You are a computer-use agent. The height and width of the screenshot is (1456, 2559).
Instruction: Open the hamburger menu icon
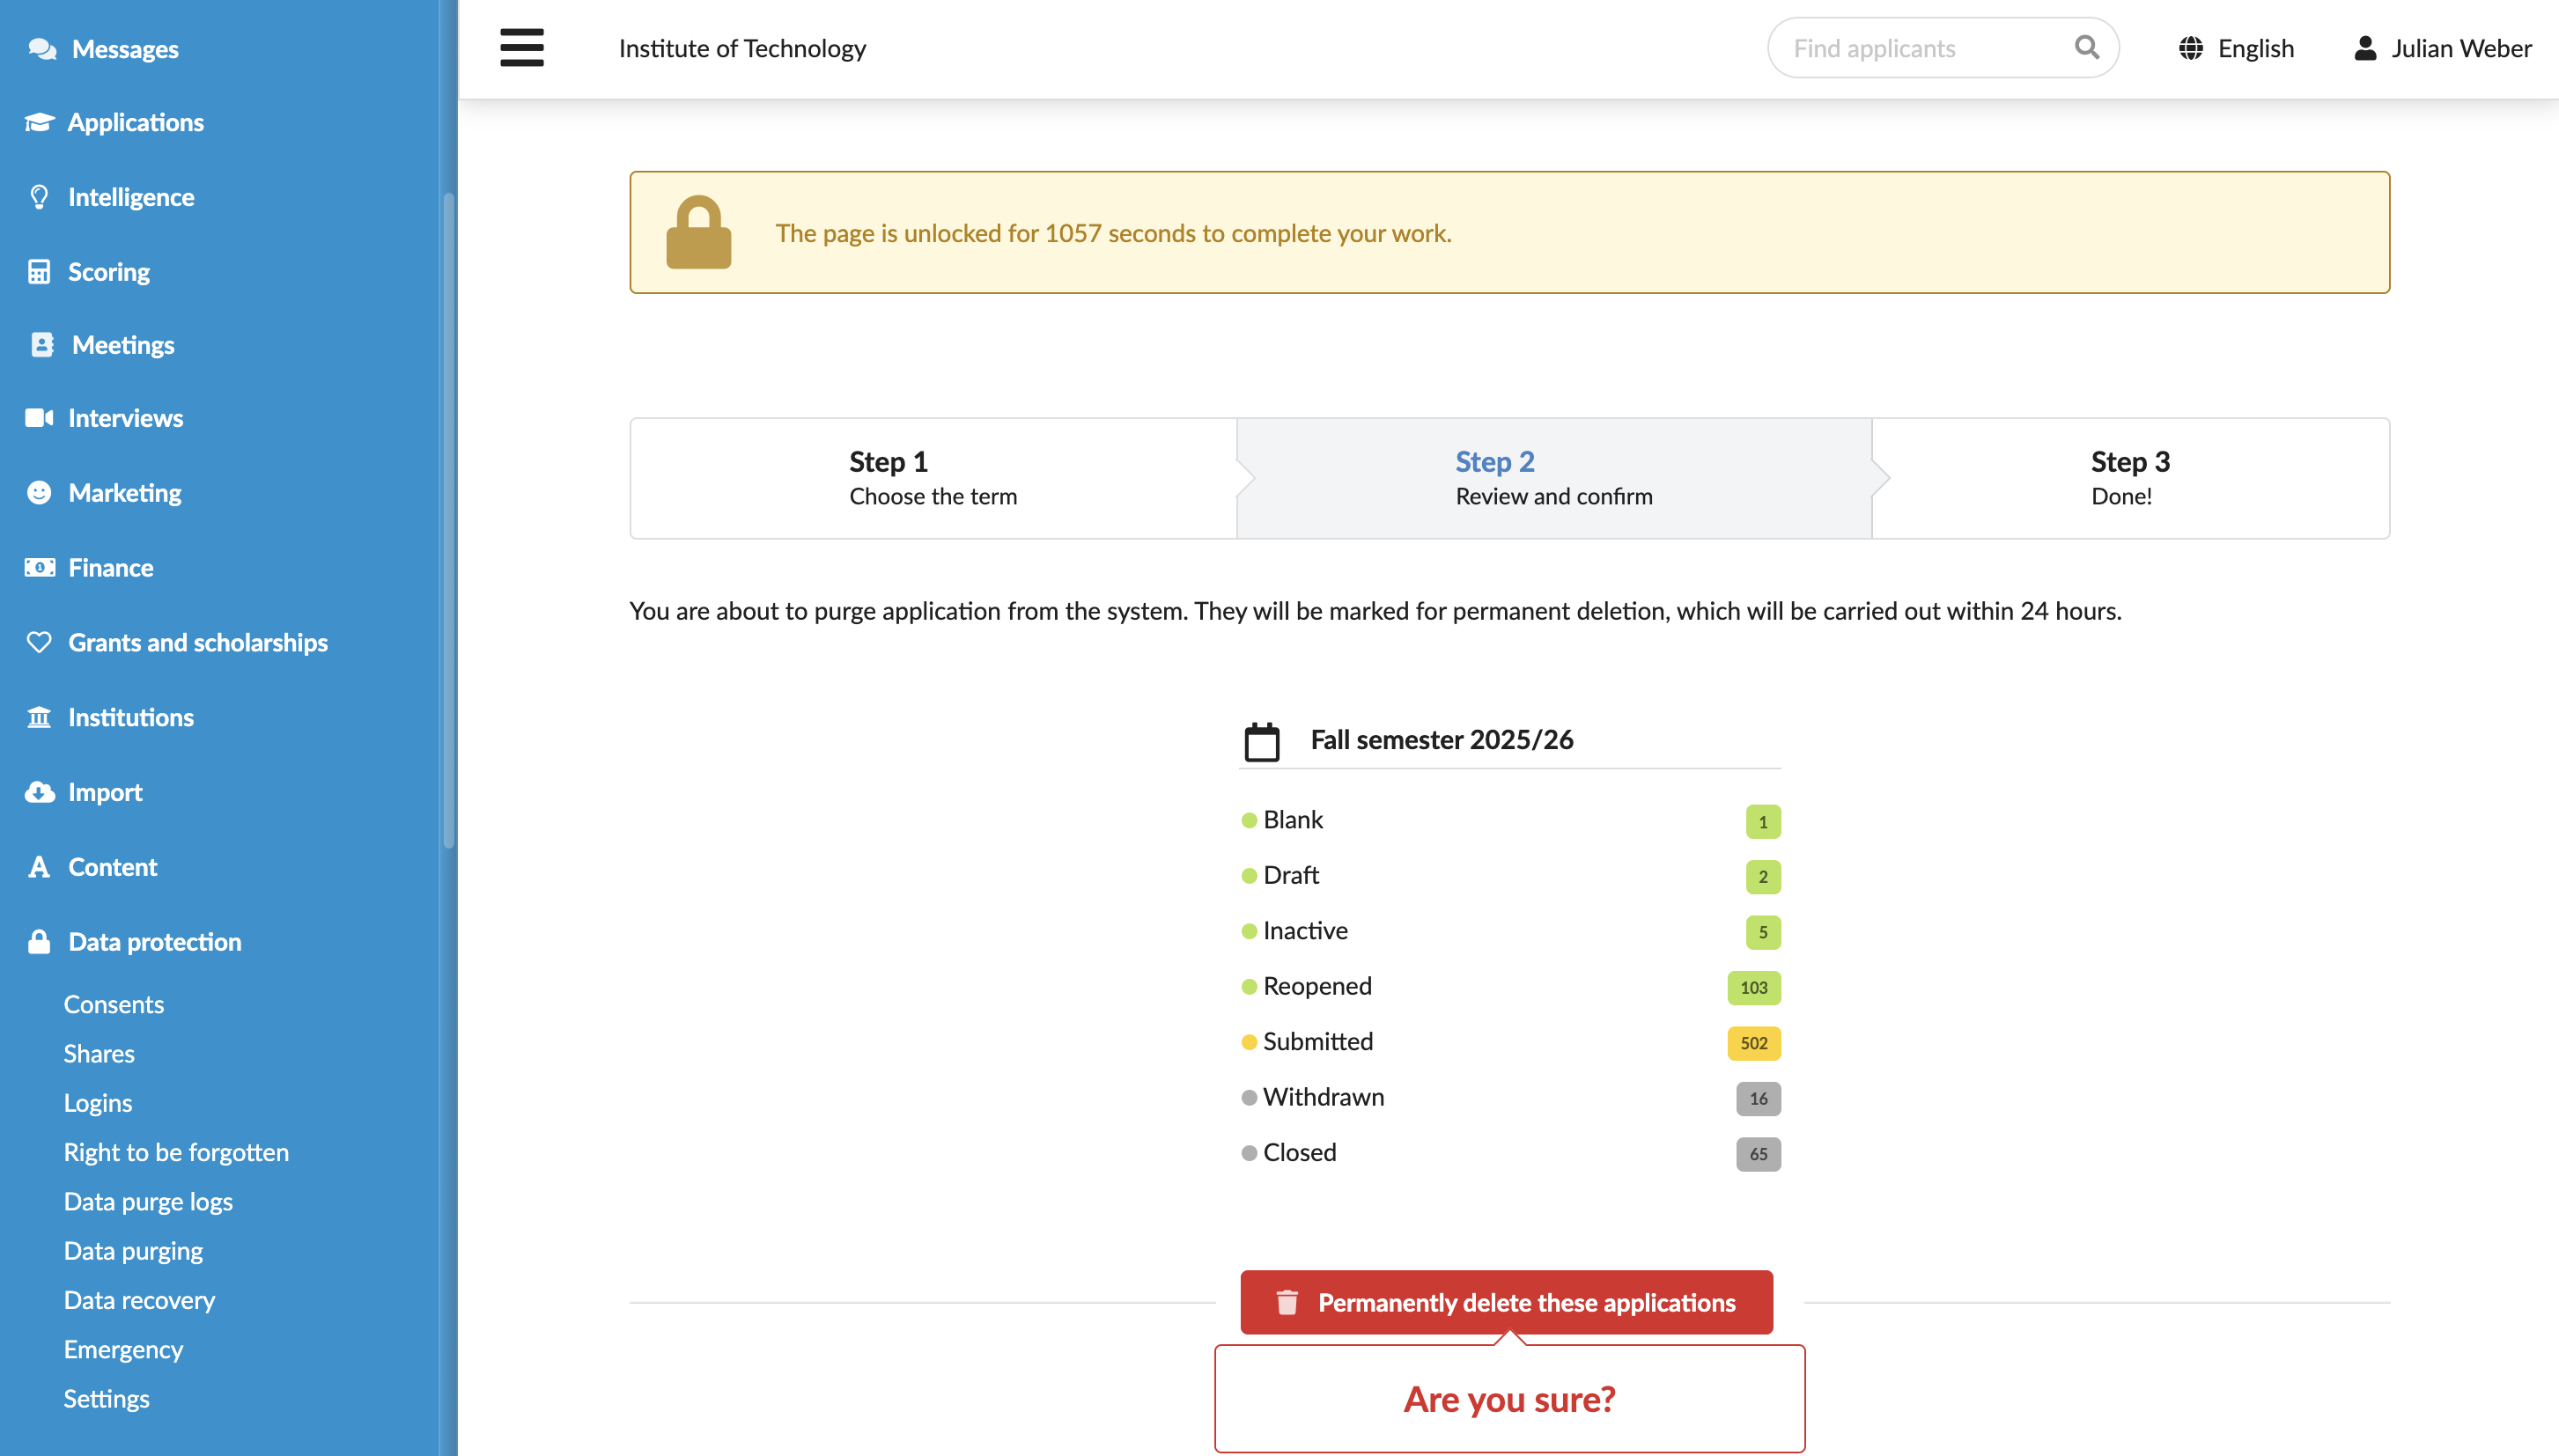[522, 47]
